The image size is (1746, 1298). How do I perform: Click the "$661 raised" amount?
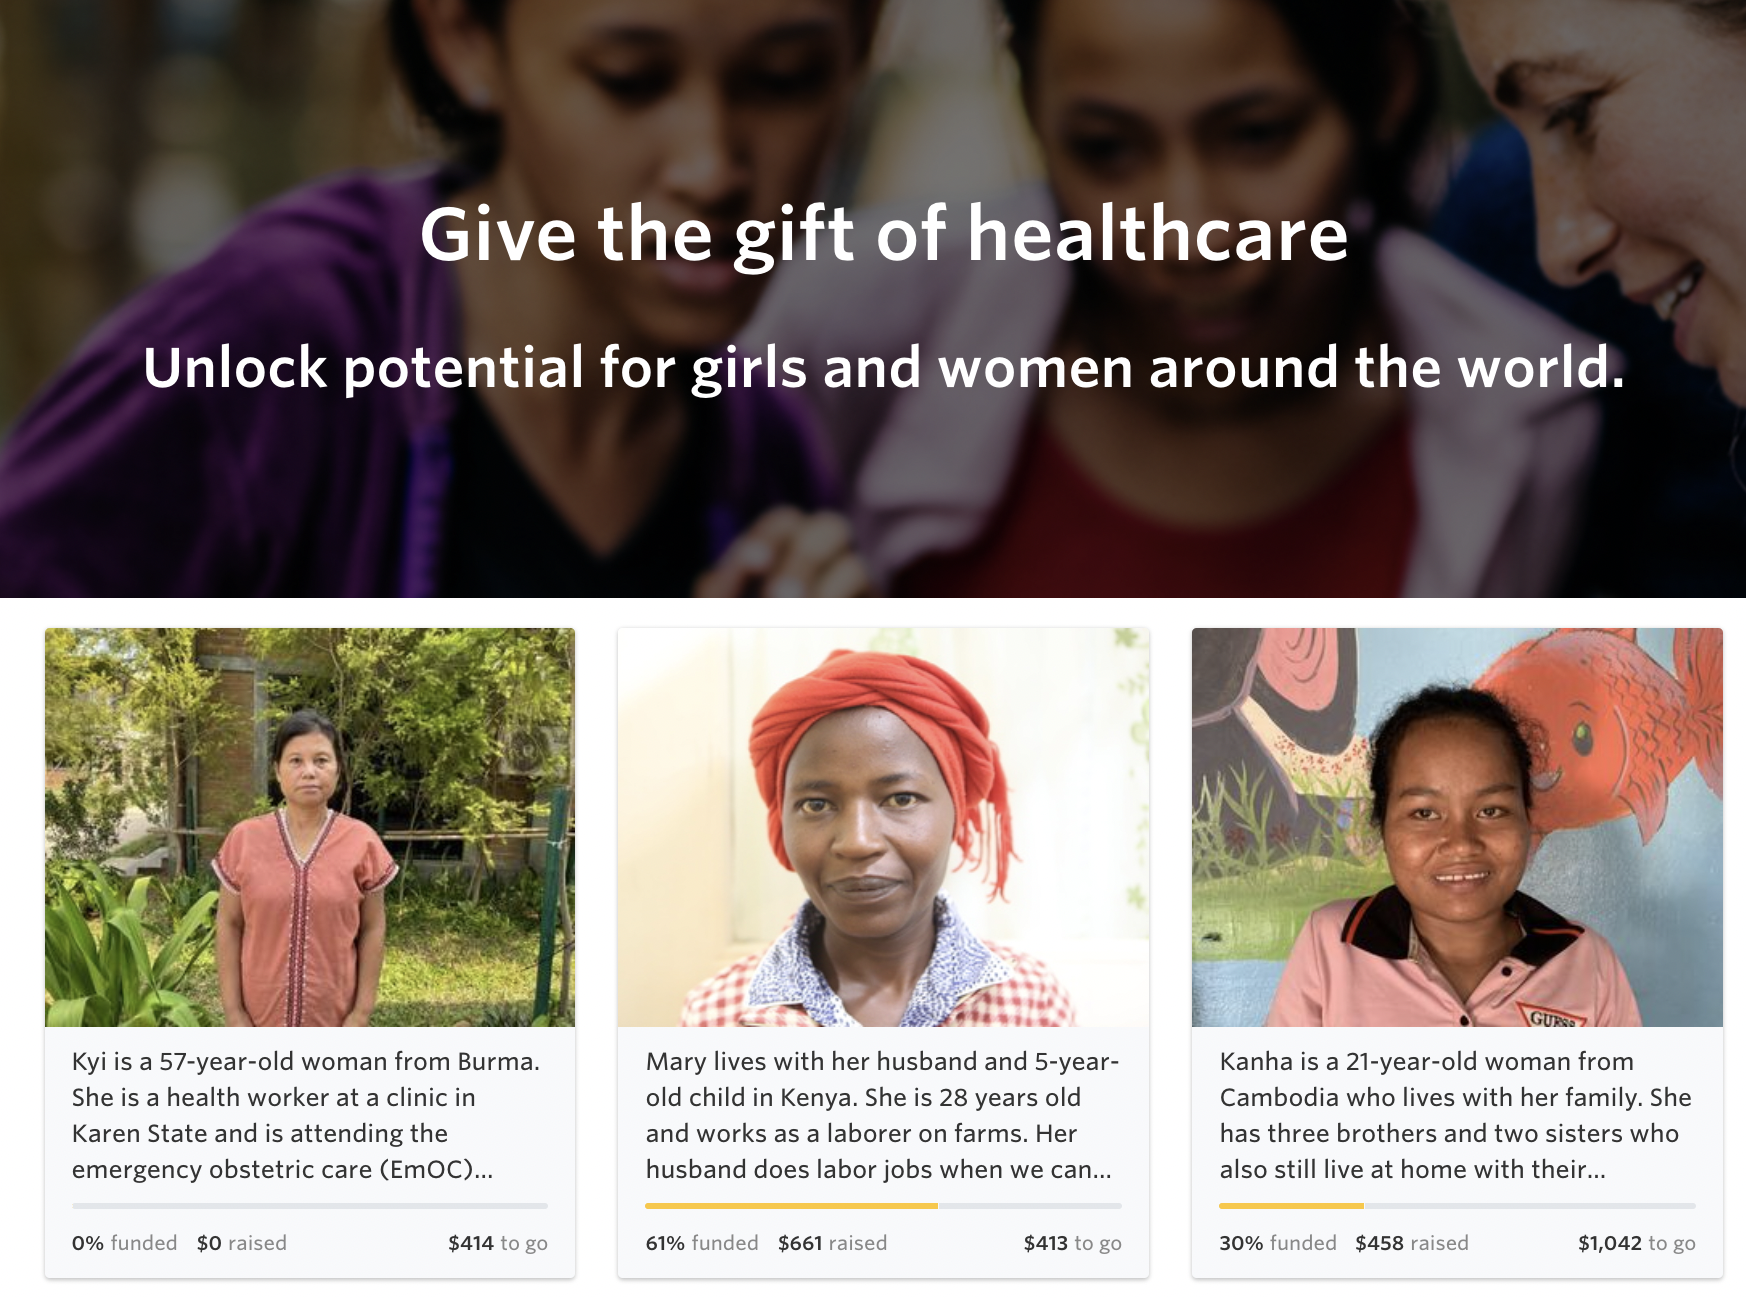[x=831, y=1243]
